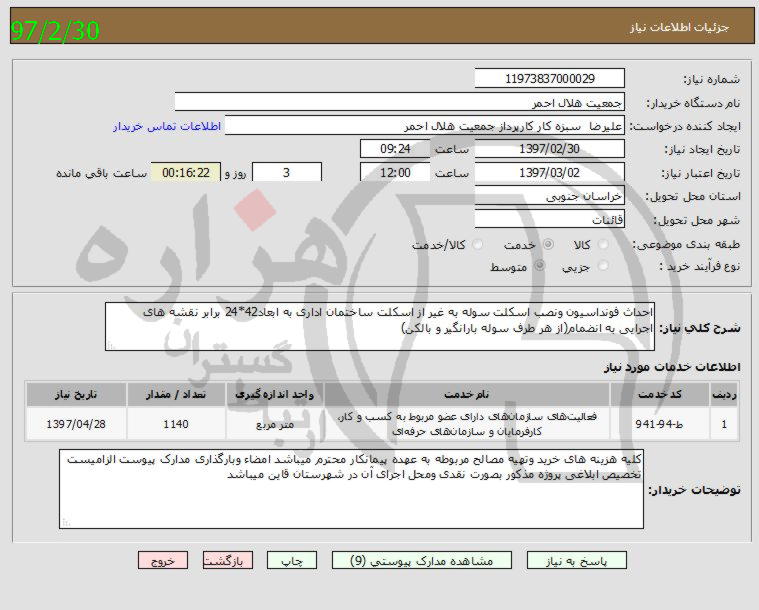Choose جزیی purchase process radio
759x610 pixels.
(x=603, y=266)
